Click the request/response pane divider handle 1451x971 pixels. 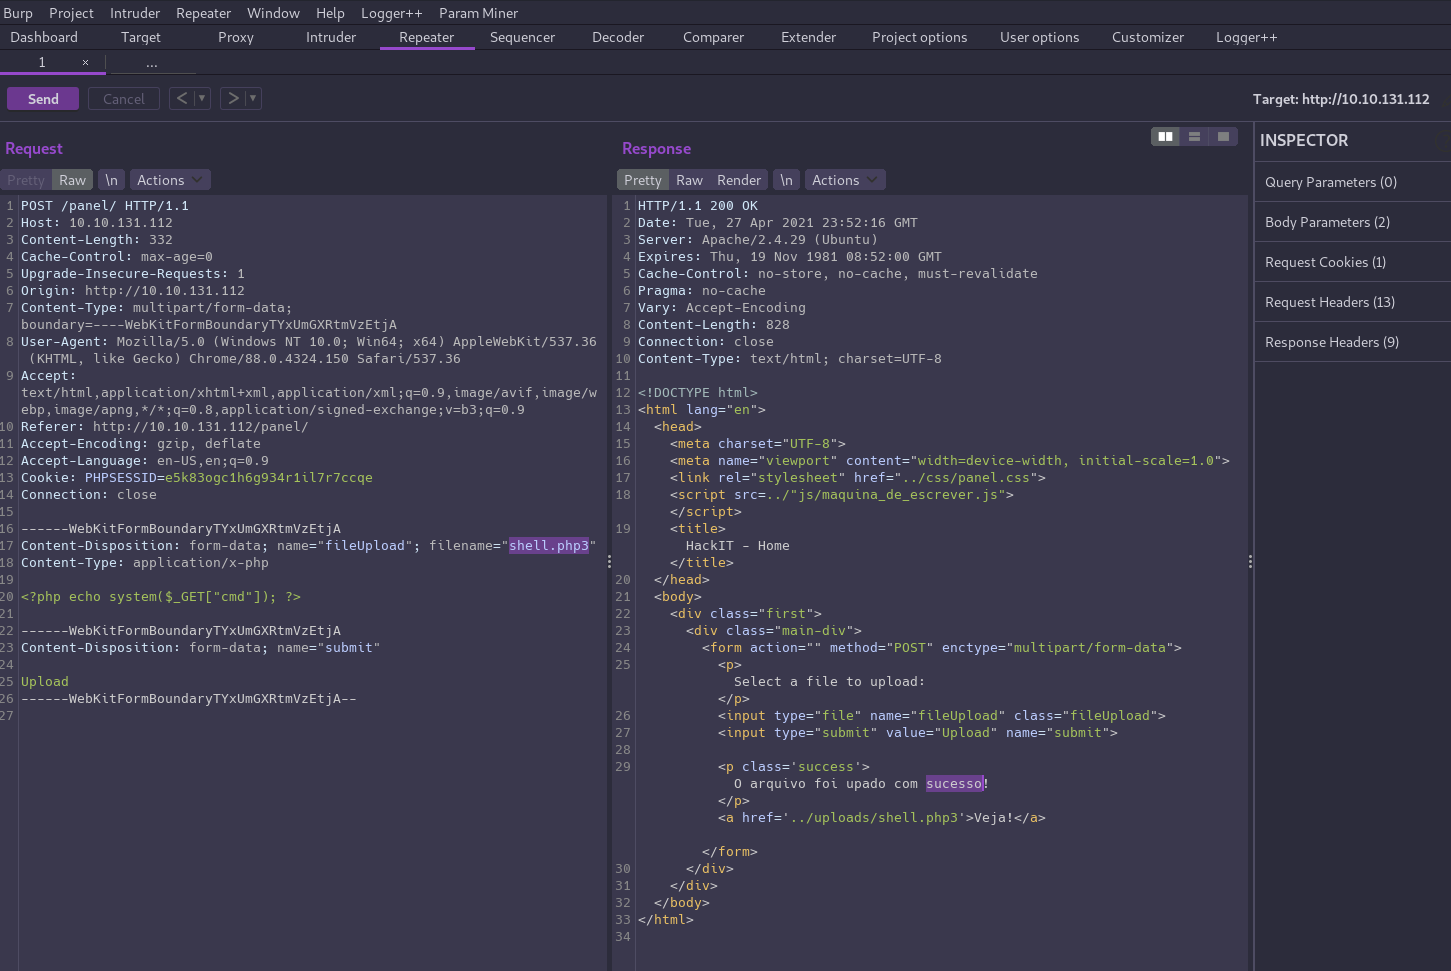609,562
